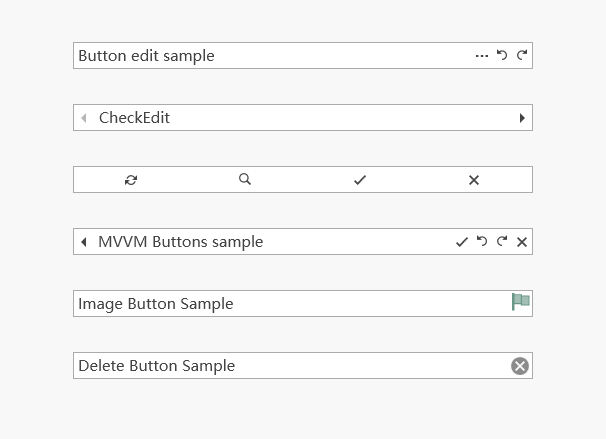Click ellipsis button in Button edit sample
The width and height of the screenshot is (606, 439).
pos(482,56)
